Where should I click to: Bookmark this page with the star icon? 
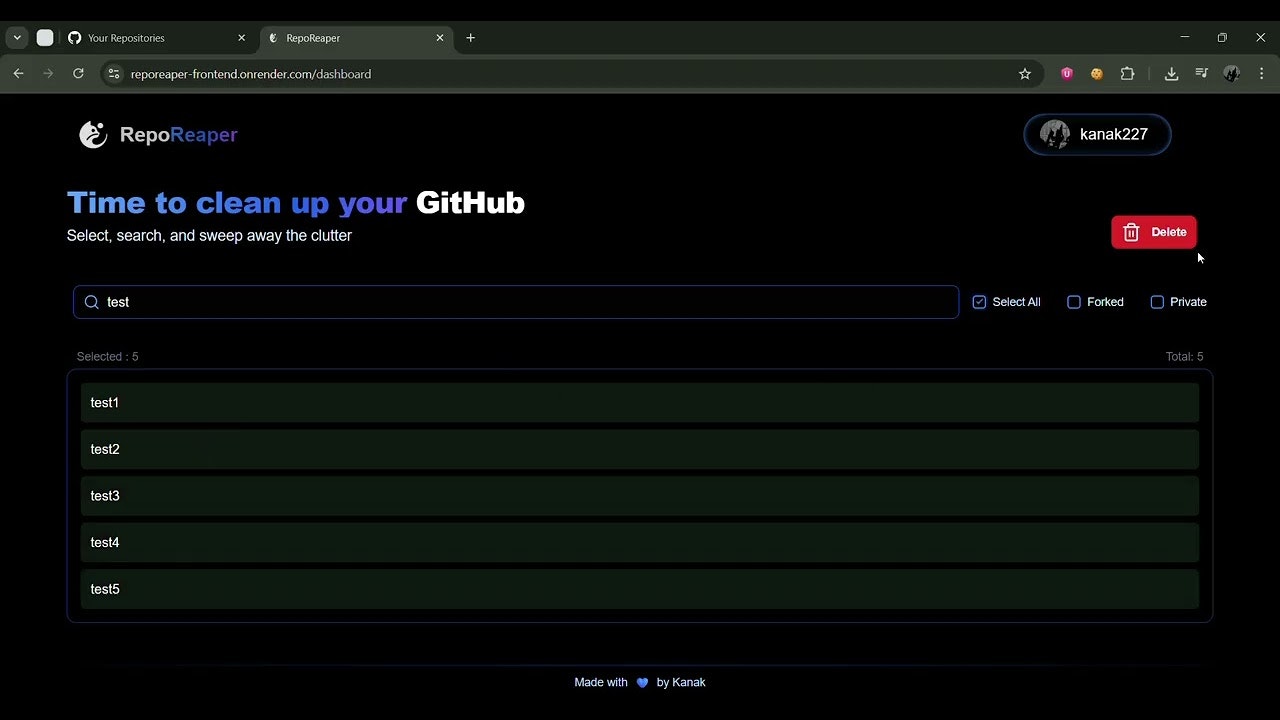pyautogui.click(x=1025, y=74)
